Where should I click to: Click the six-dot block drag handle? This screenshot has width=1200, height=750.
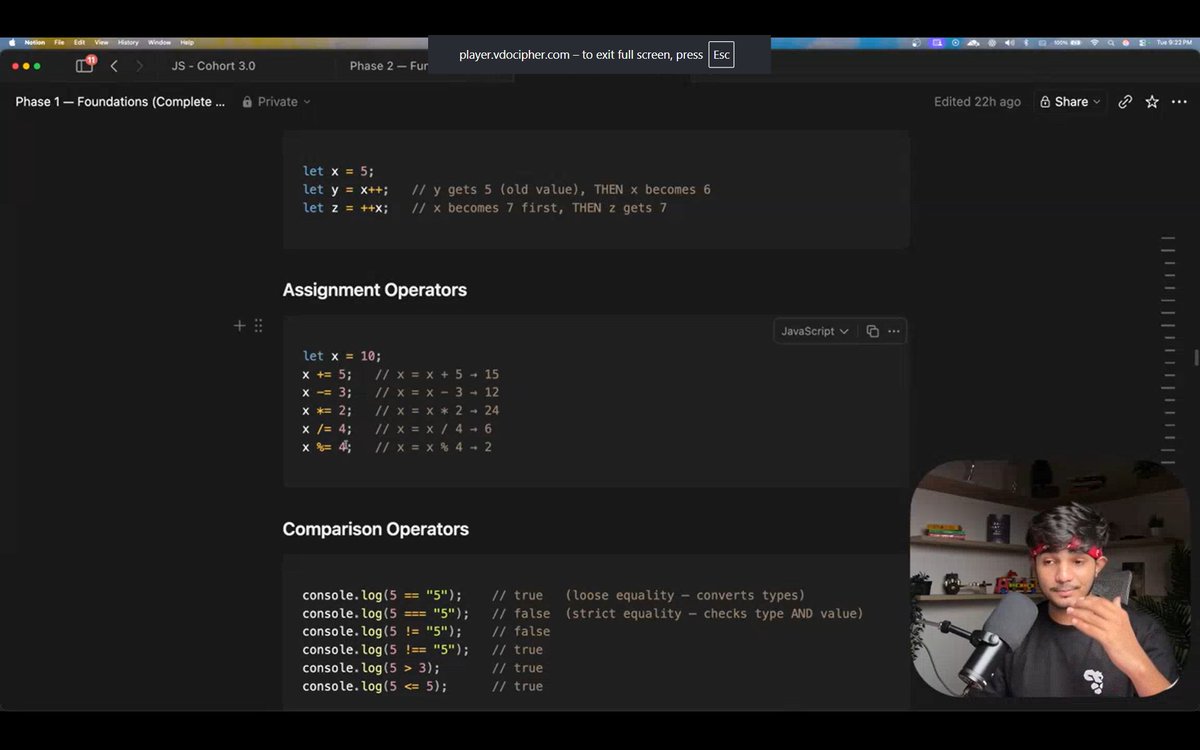pyautogui.click(x=258, y=325)
